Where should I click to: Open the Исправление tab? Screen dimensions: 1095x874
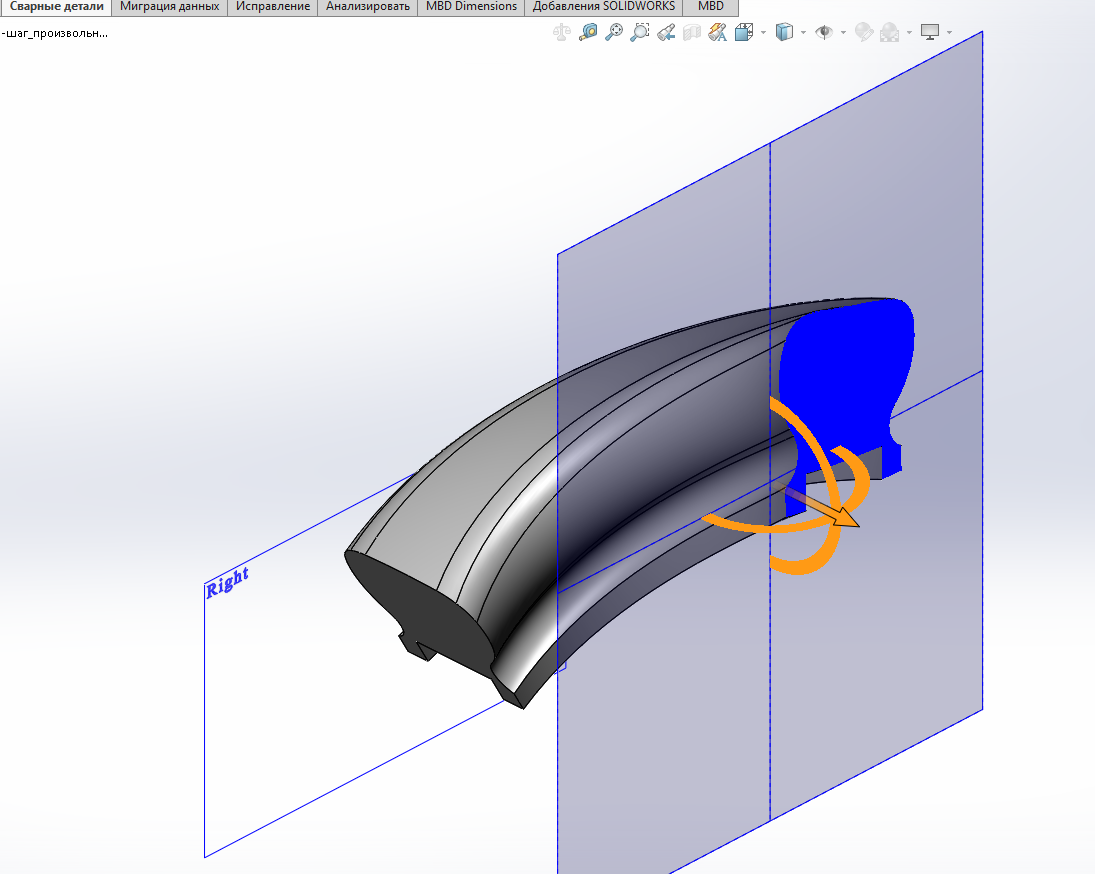pos(272,7)
